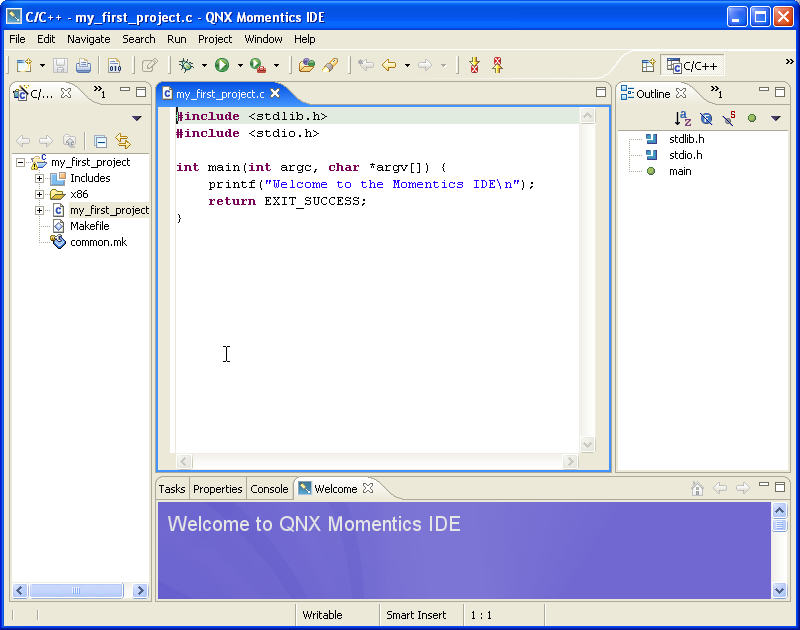The image size is (800, 630).
Task: Toggle Hide Fields filter in Outline
Action: [706, 118]
